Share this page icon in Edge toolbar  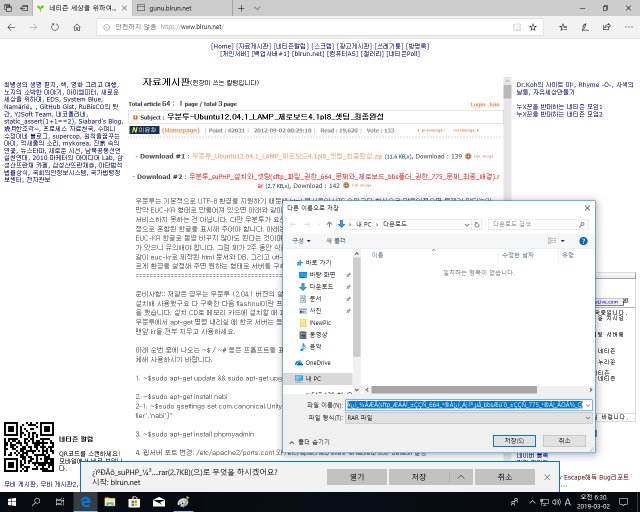pos(607,27)
